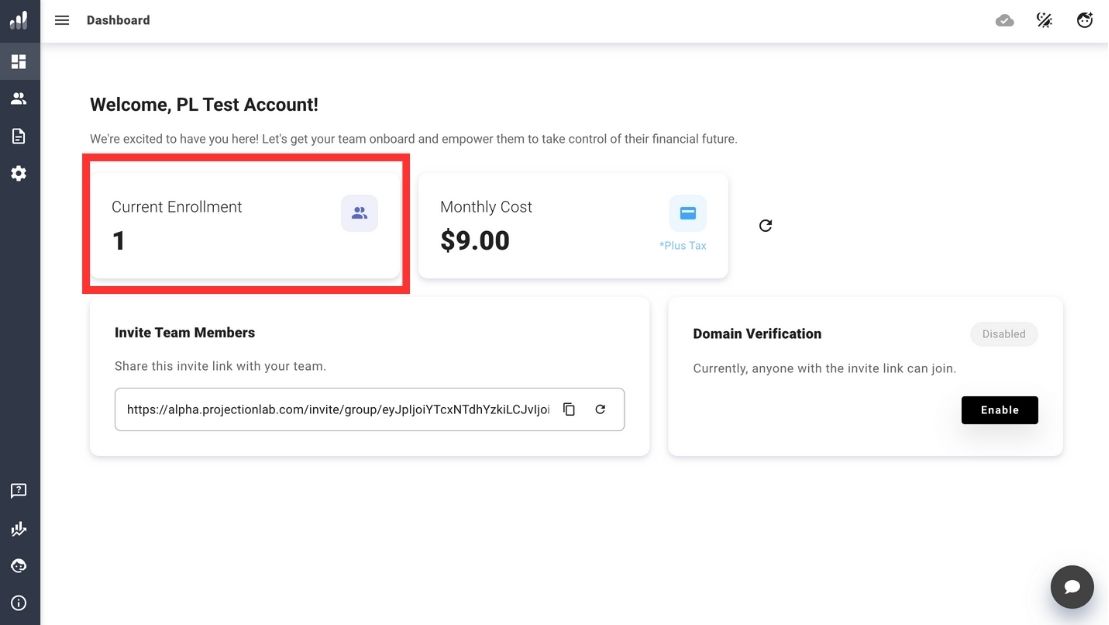Refresh enrollment and cost stats

click(765, 226)
